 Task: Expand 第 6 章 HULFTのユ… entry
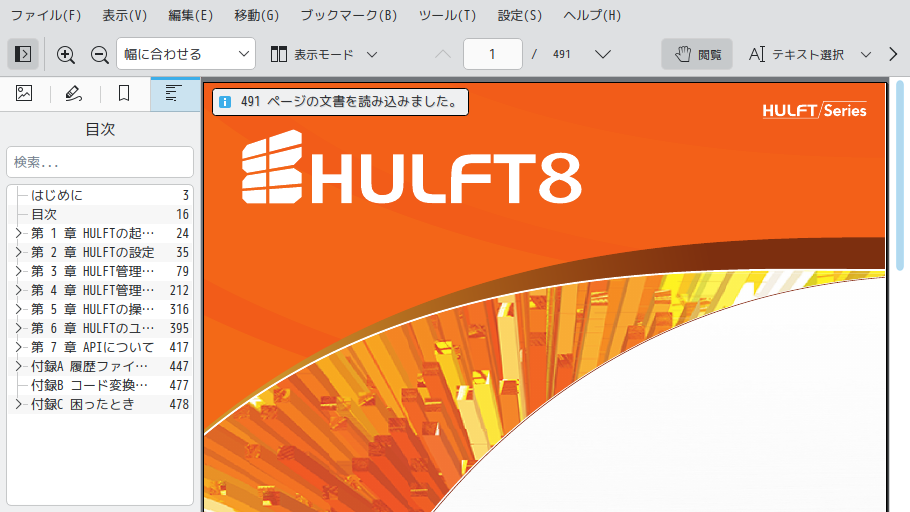tap(18, 328)
